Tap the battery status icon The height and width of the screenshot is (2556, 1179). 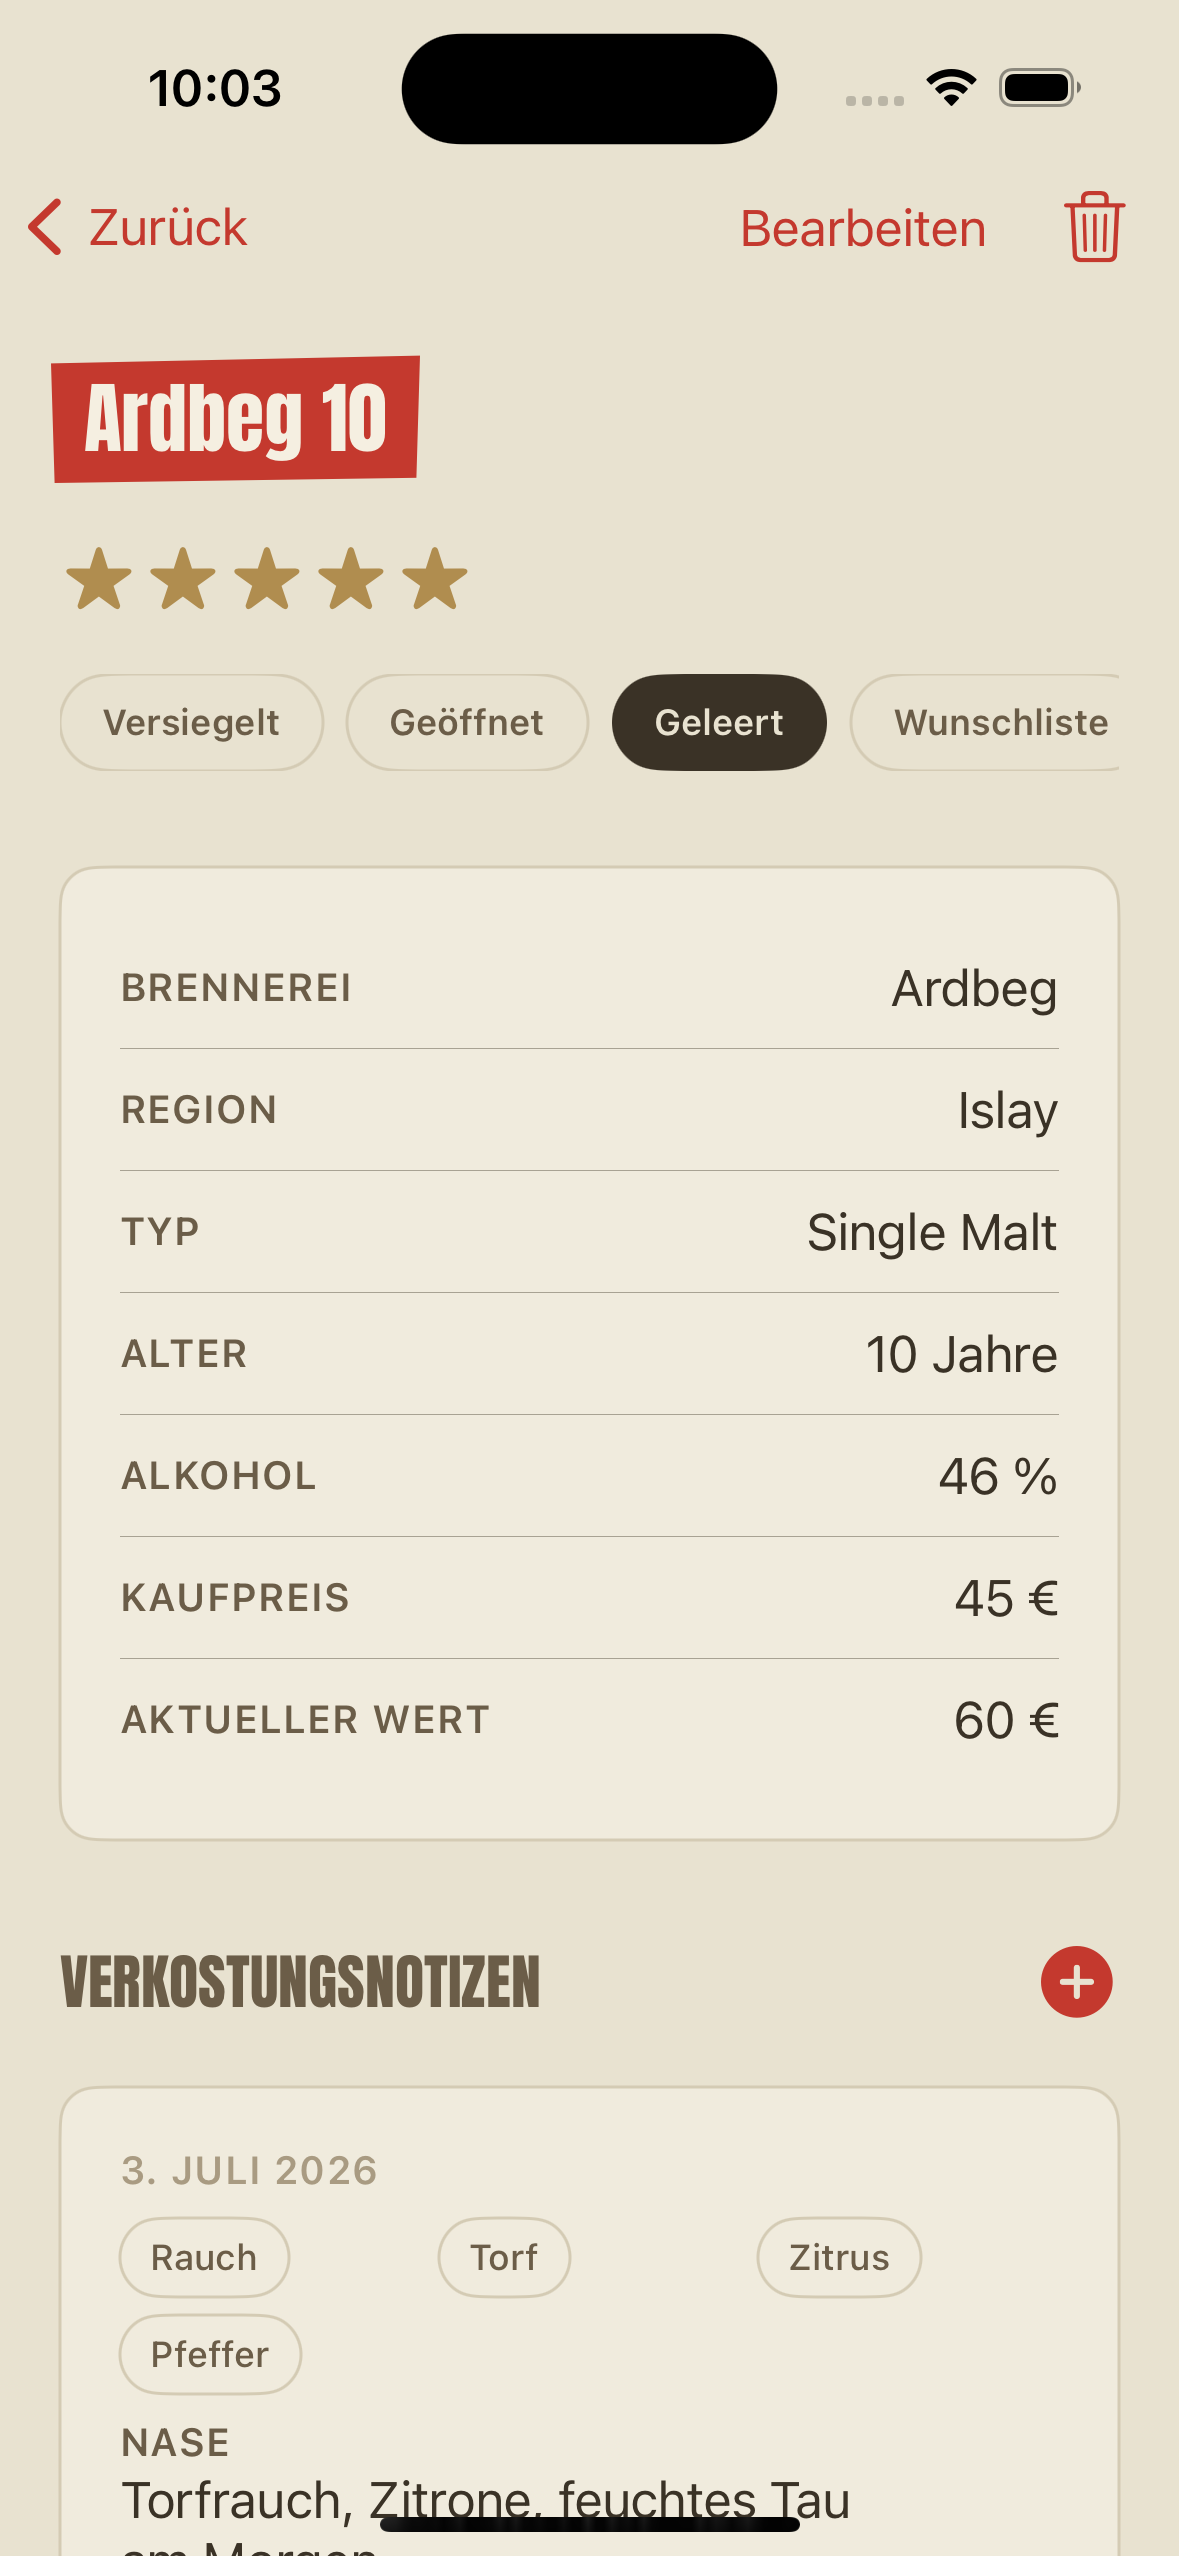click(x=1040, y=88)
